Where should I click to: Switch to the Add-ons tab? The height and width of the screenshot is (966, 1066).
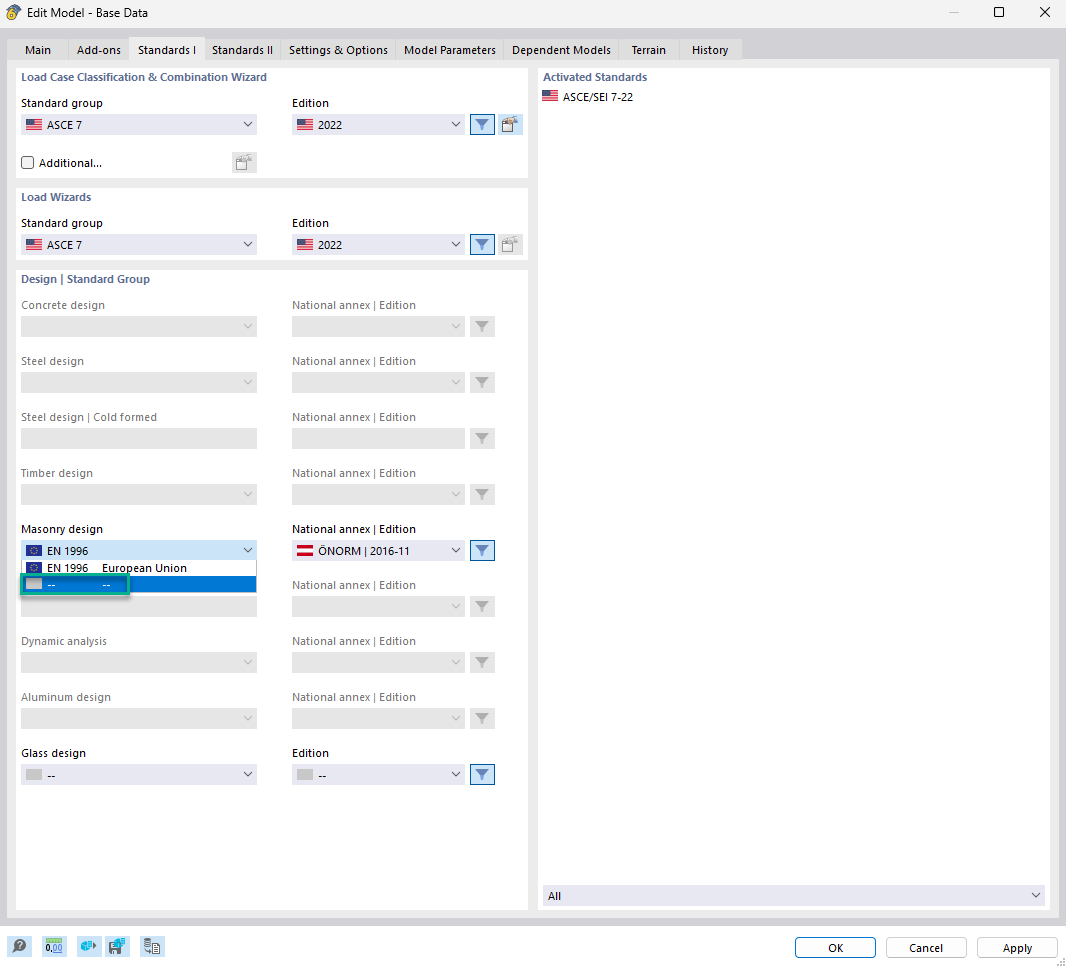pyautogui.click(x=99, y=50)
